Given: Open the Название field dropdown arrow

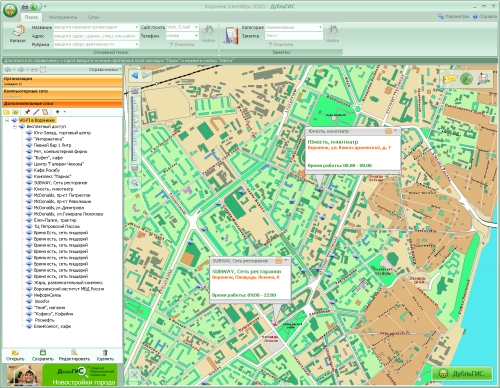Looking at the screenshot, I should 137,27.
